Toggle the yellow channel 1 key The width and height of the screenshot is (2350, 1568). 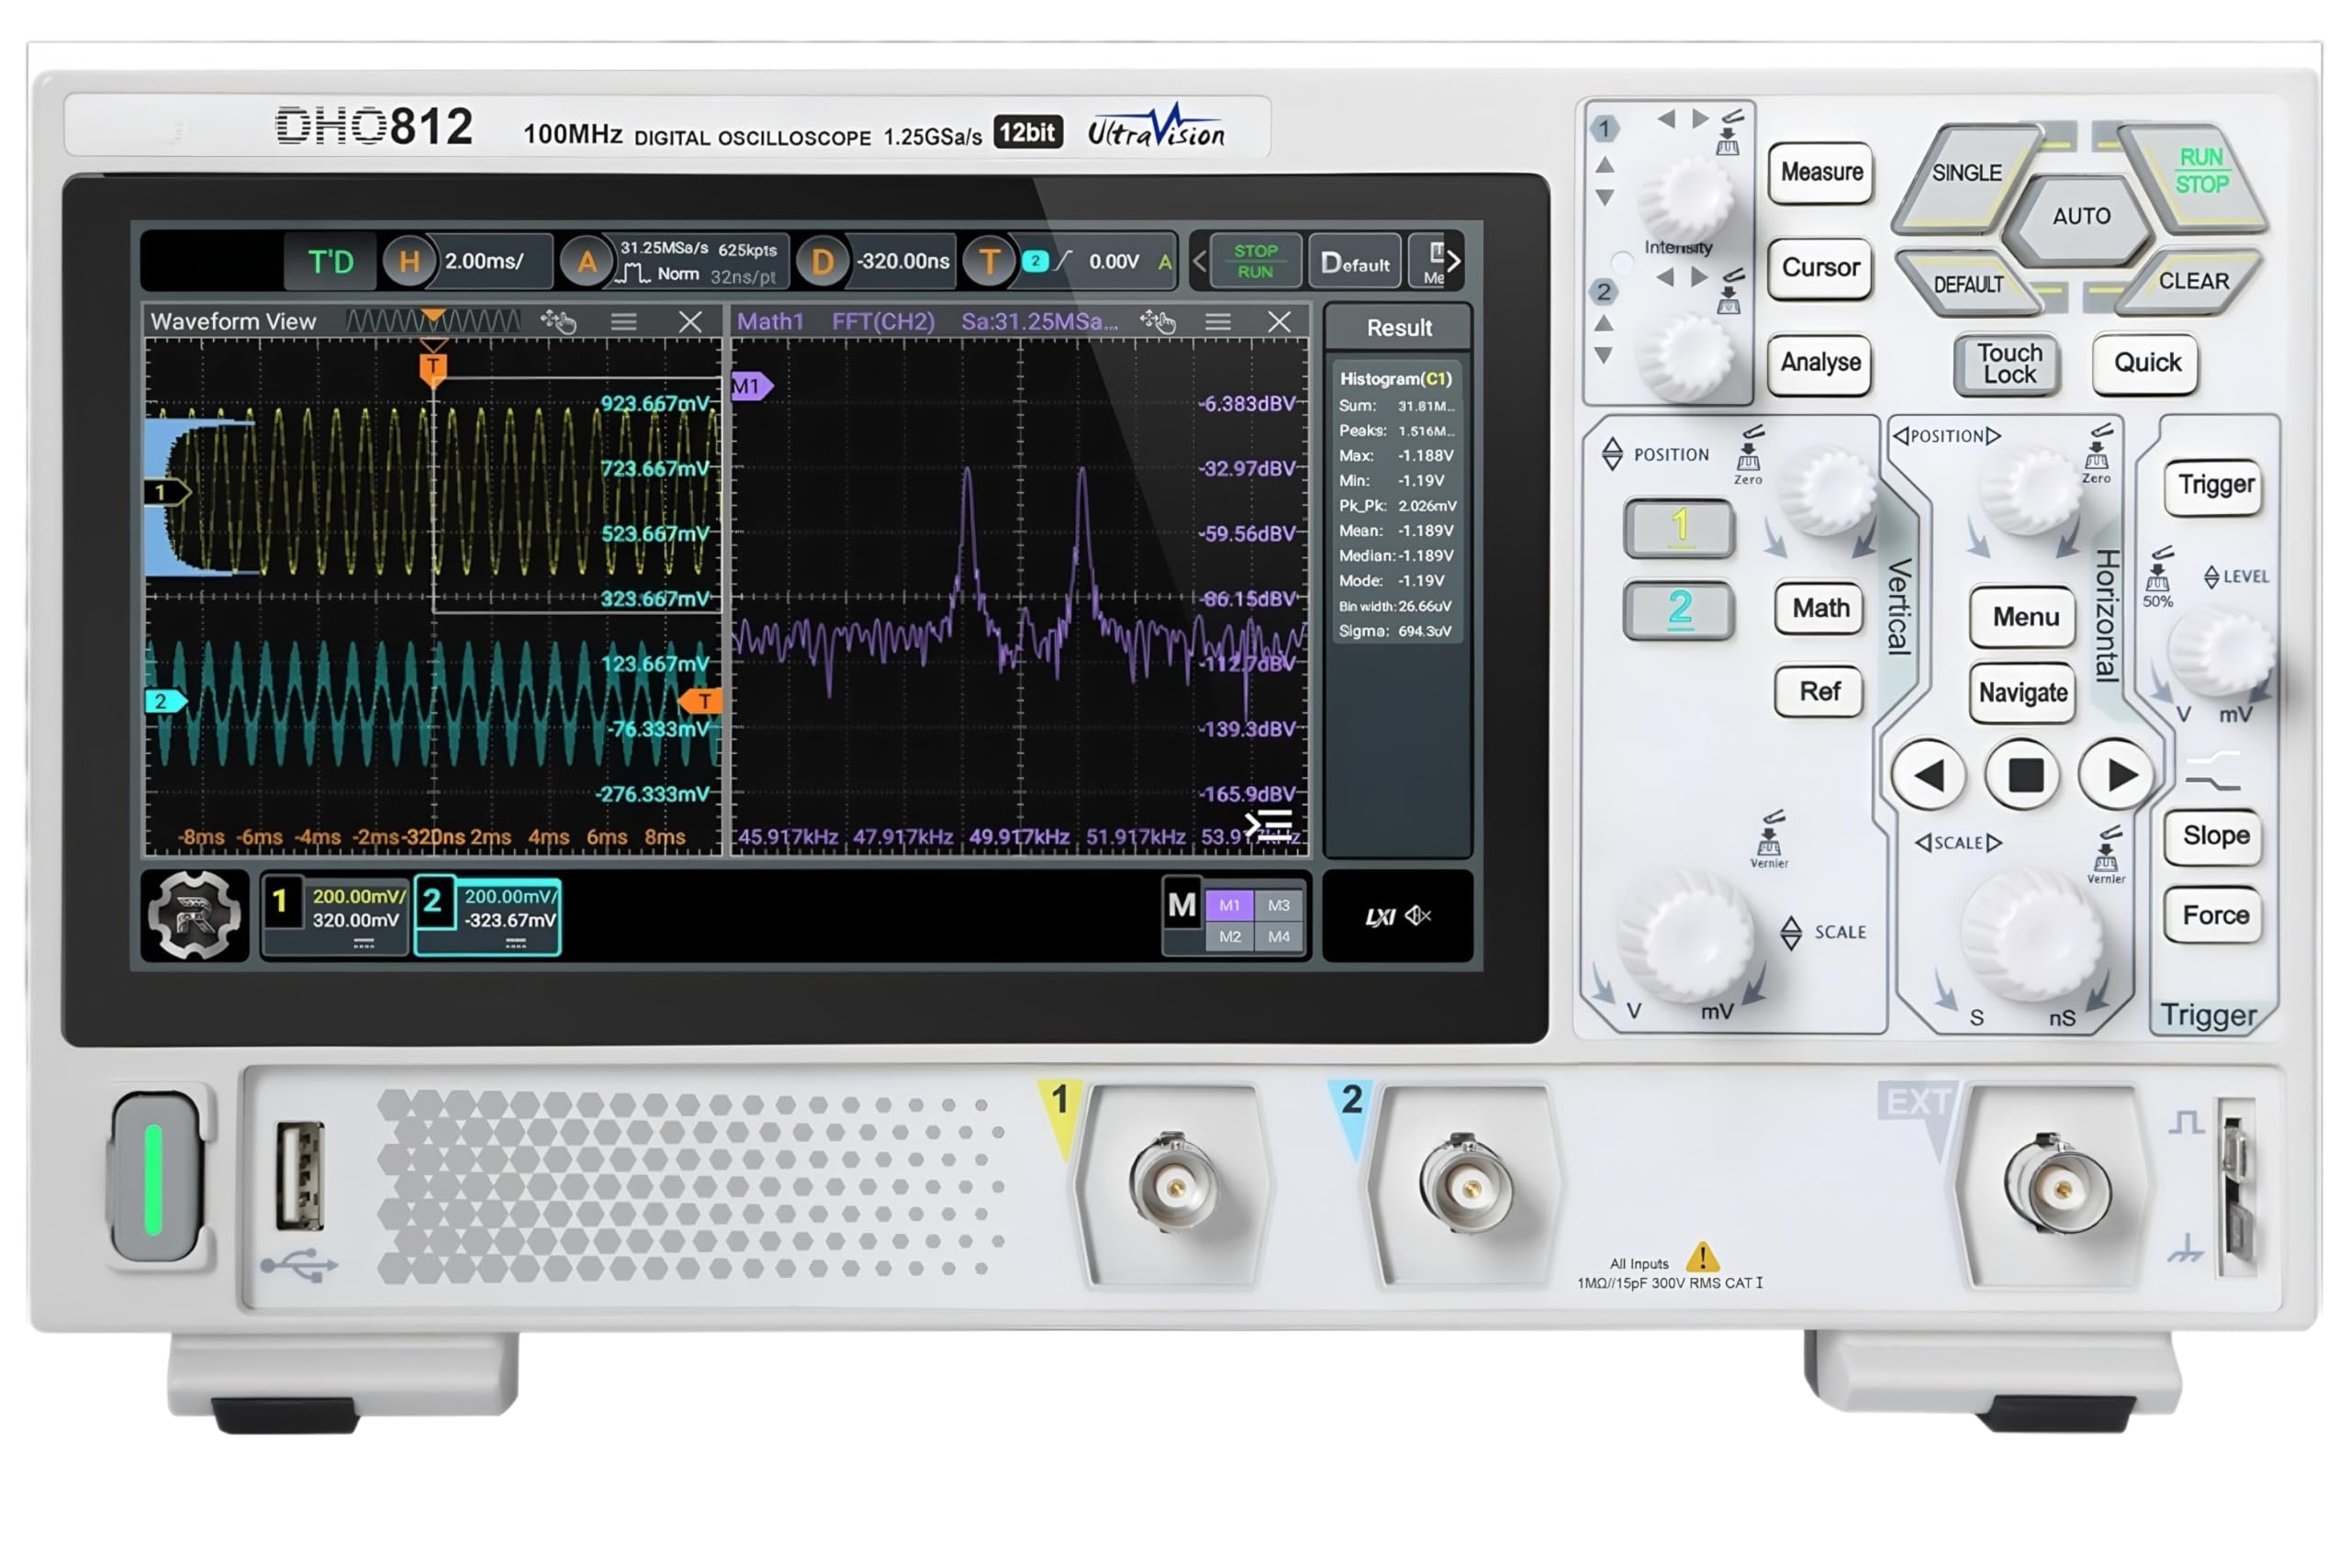click(1679, 527)
